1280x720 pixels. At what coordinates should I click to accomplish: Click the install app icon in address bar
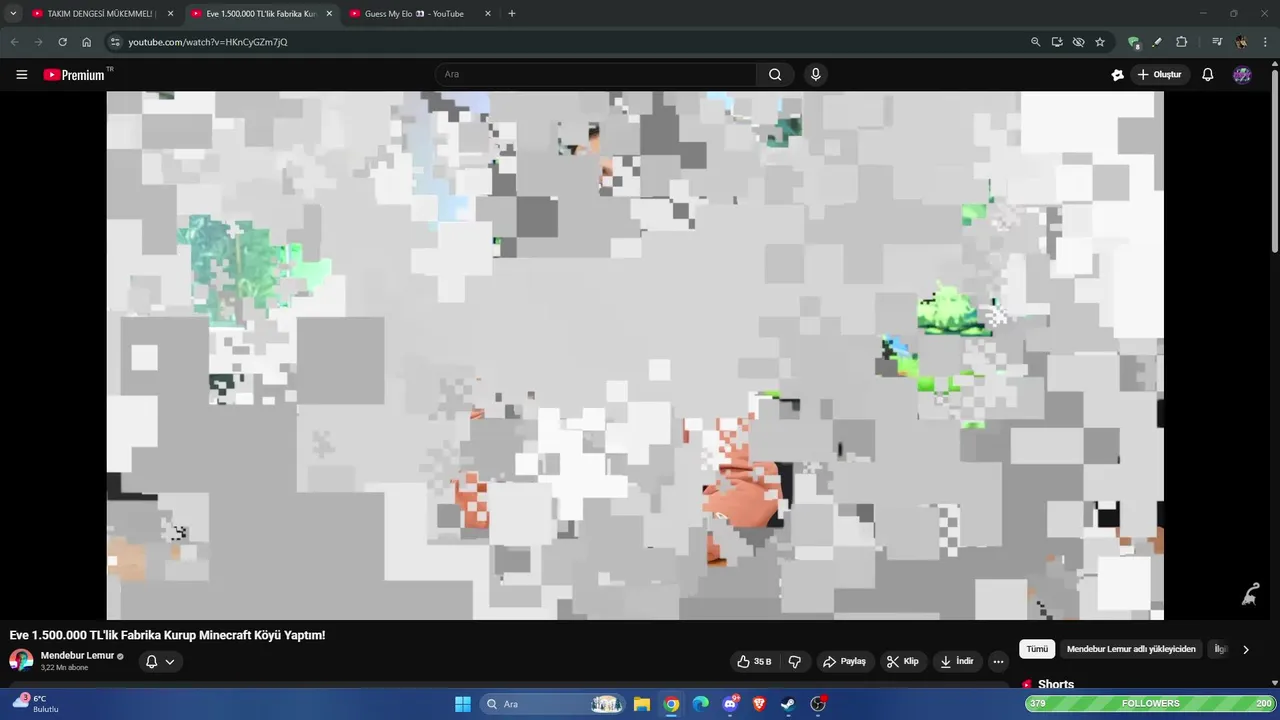tap(1057, 42)
